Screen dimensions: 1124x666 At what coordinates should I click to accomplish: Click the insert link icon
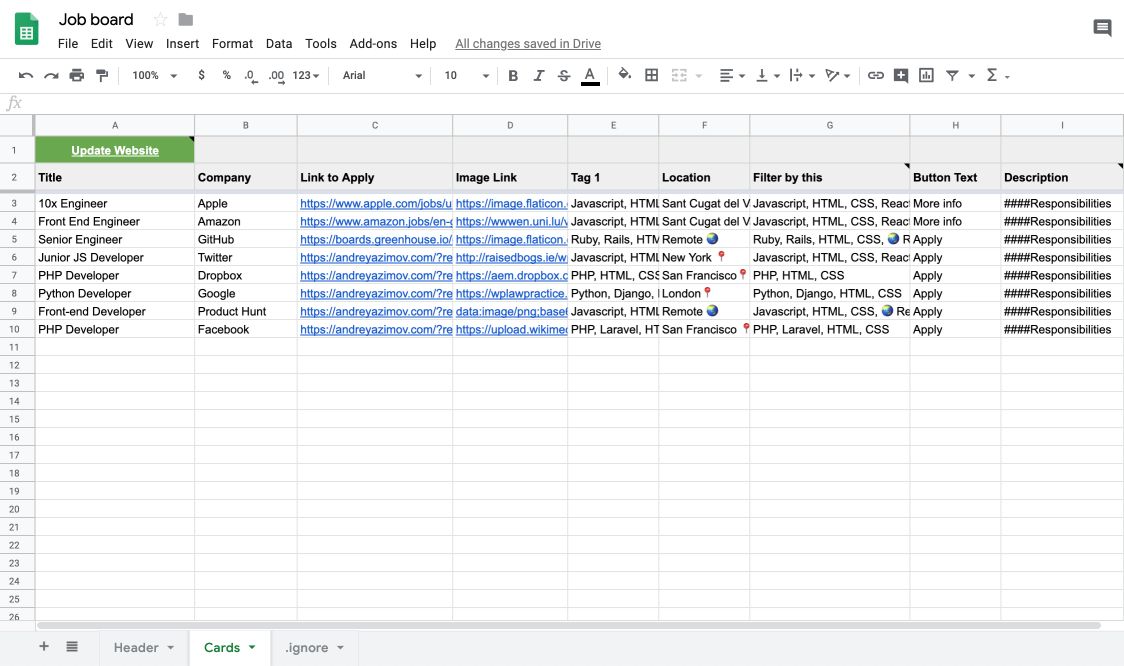(x=875, y=76)
